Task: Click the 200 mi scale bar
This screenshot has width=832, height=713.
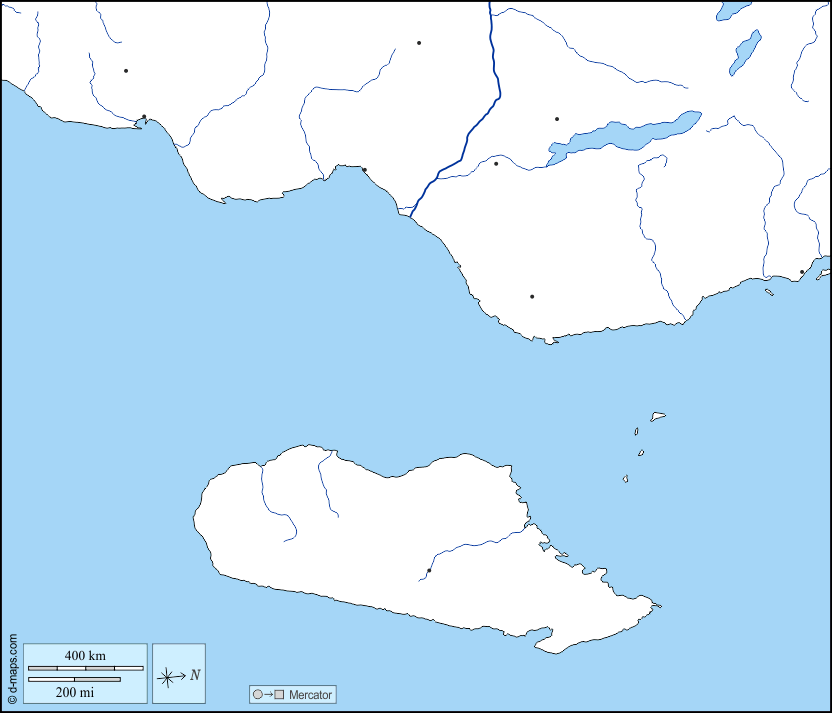Action: [74, 680]
